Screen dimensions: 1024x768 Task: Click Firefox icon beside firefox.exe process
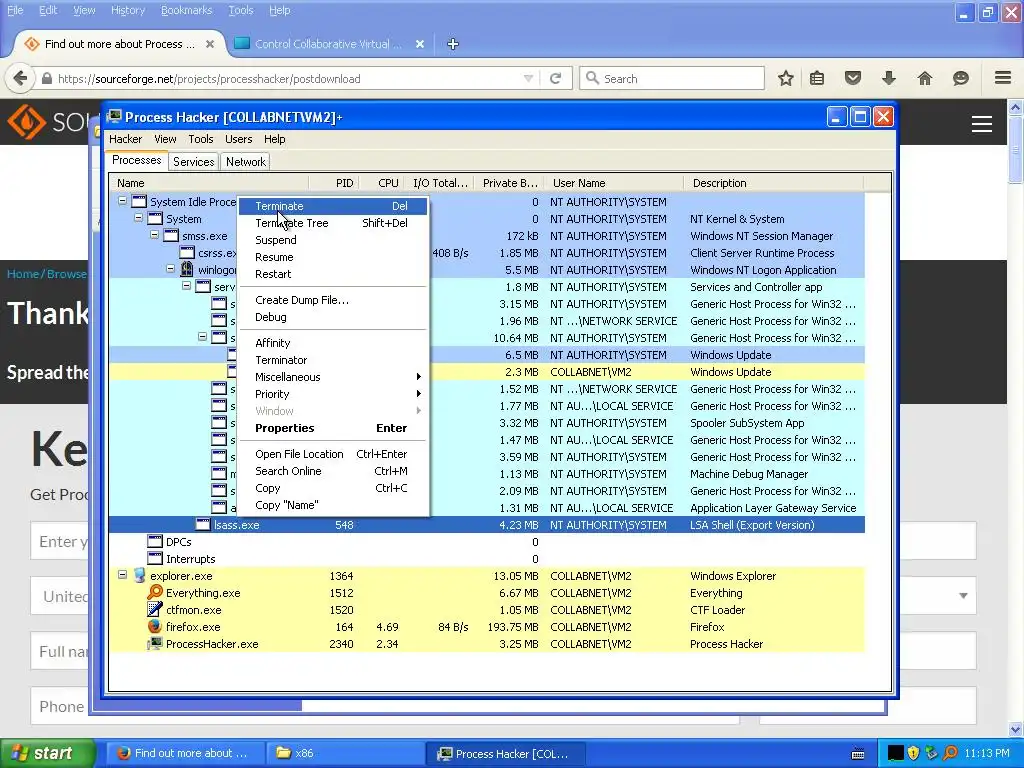pyautogui.click(x=155, y=626)
